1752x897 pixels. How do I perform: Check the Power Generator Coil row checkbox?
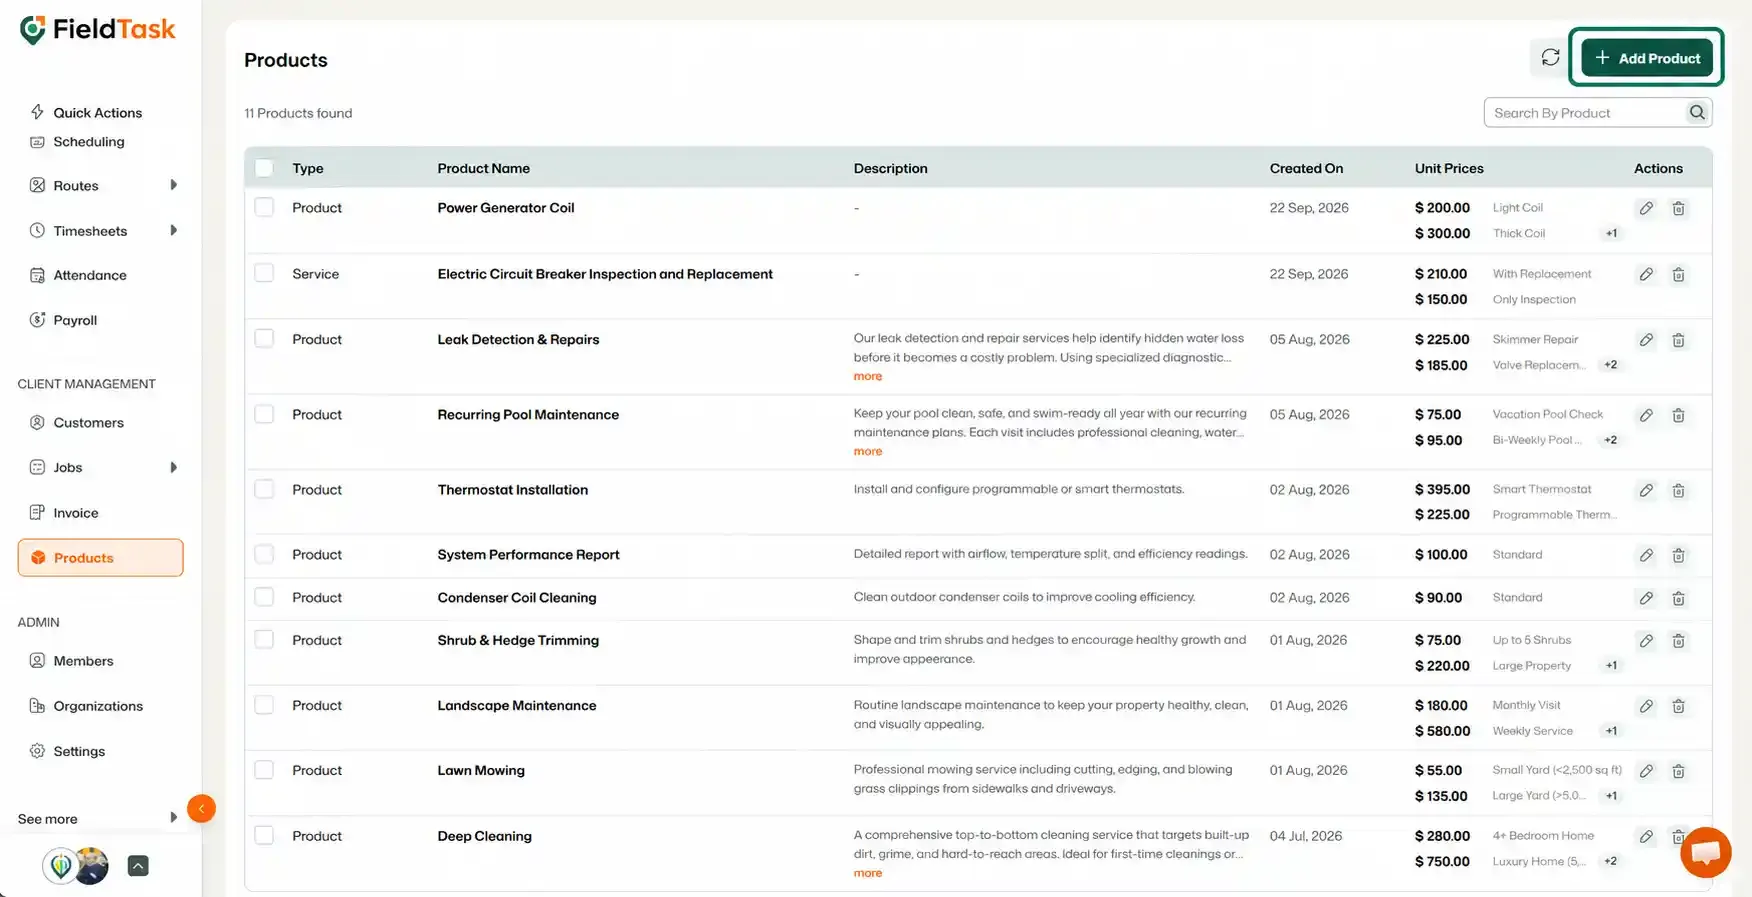[x=264, y=207]
